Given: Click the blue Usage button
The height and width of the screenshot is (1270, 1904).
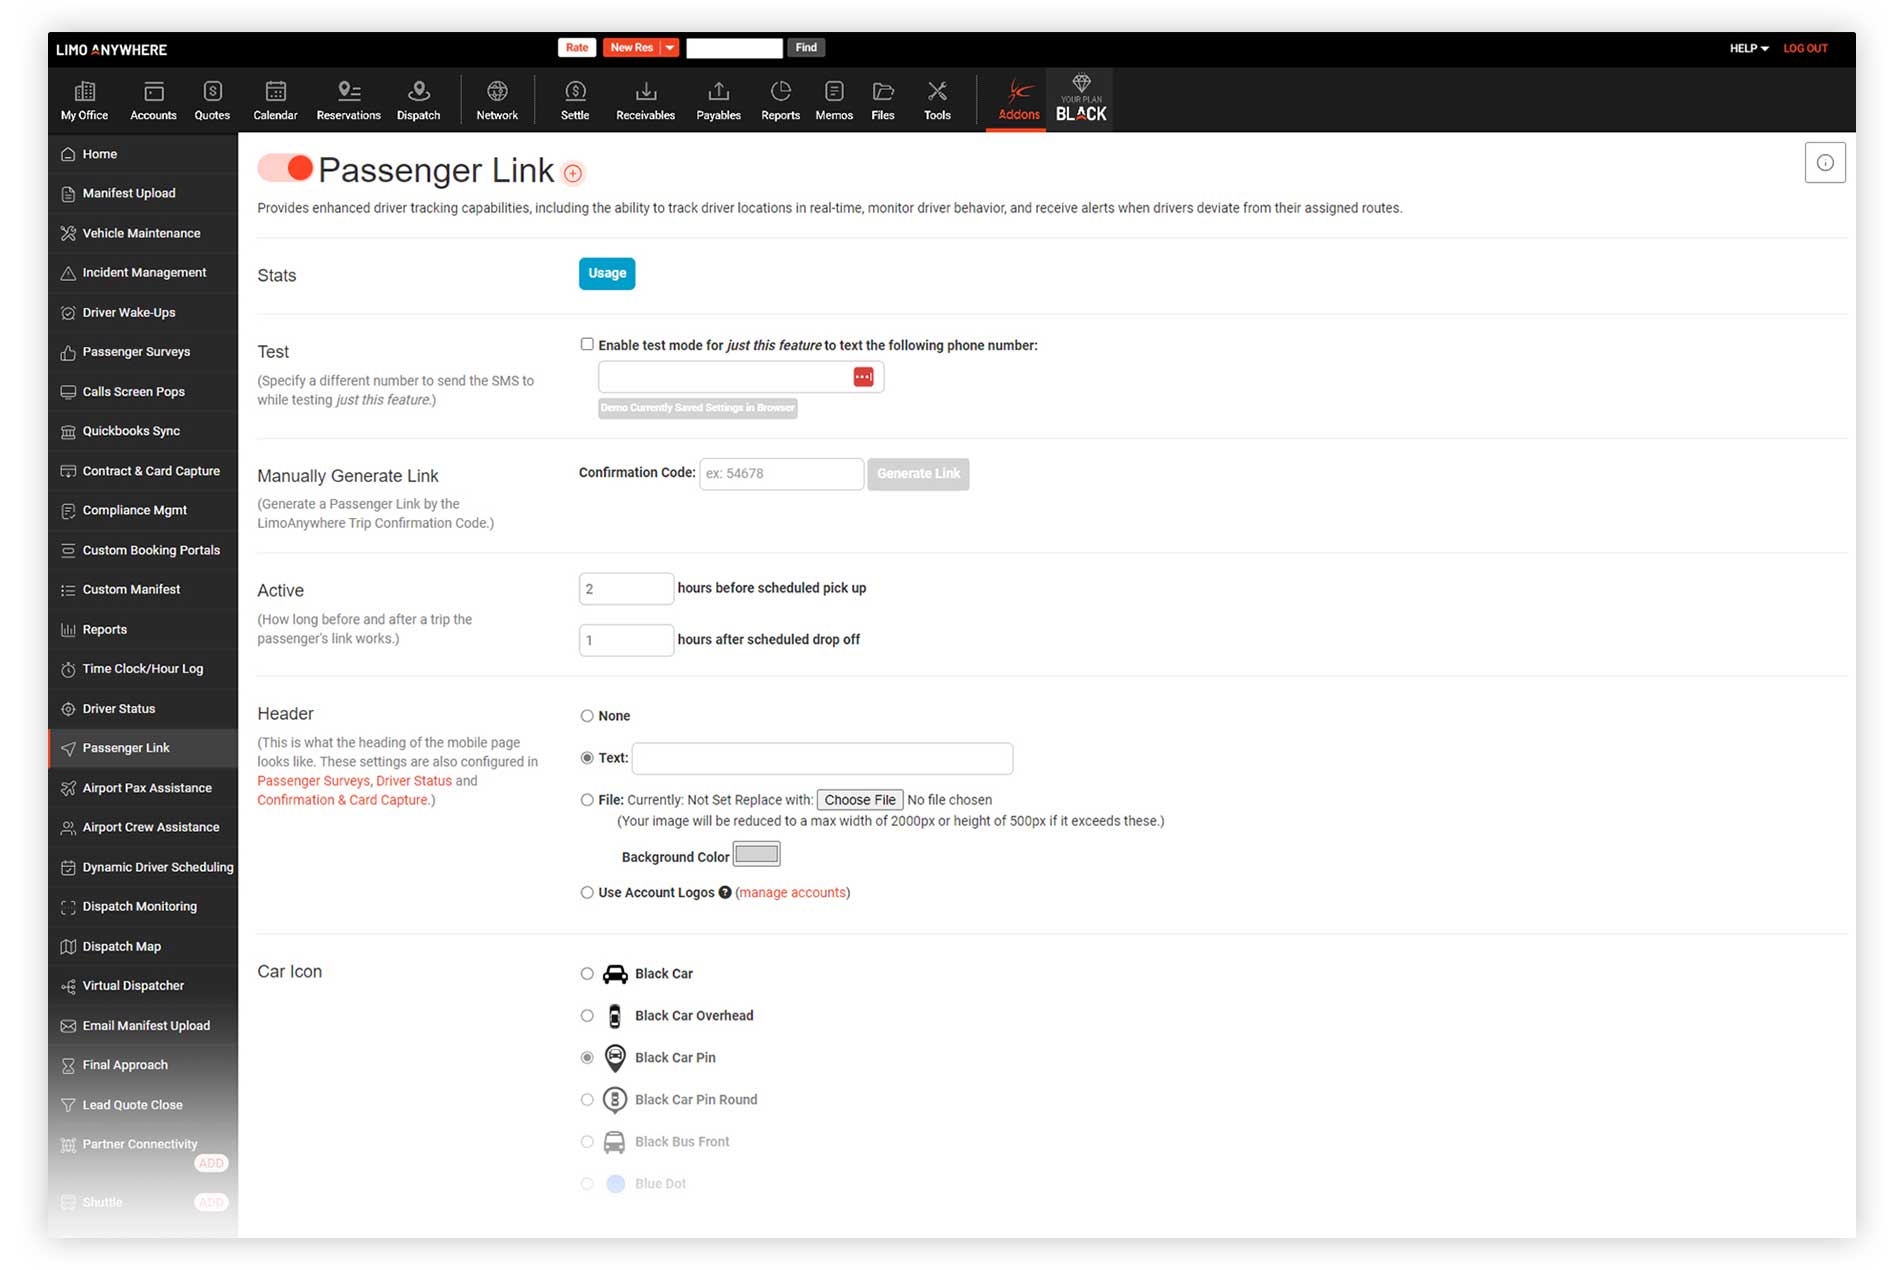Looking at the screenshot, I should [606, 274].
